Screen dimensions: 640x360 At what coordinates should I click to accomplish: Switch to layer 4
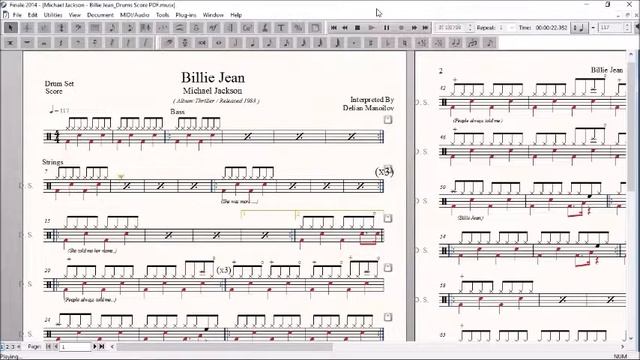tap(18, 347)
